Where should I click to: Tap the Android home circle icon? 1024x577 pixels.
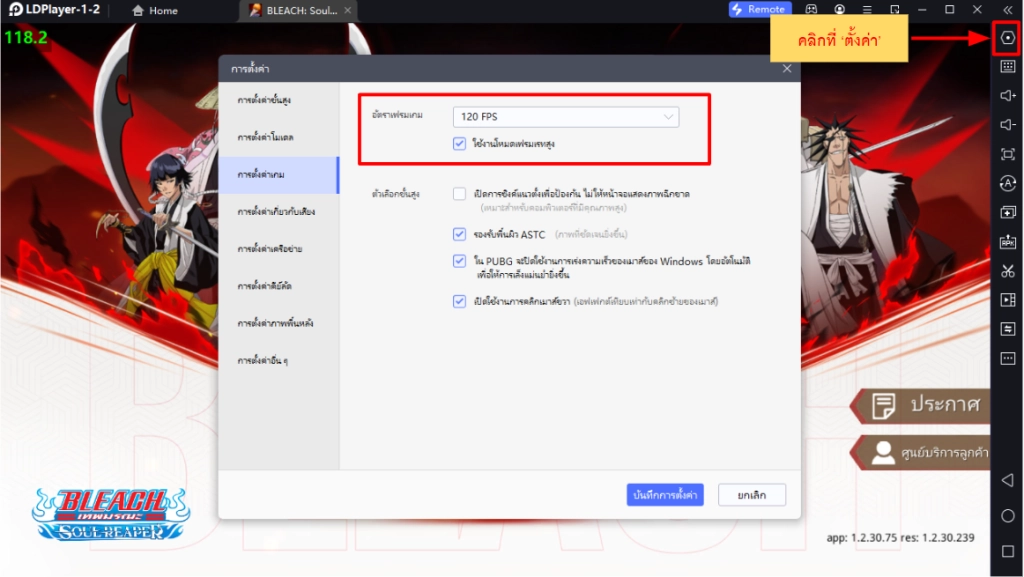tap(1008, 516)
